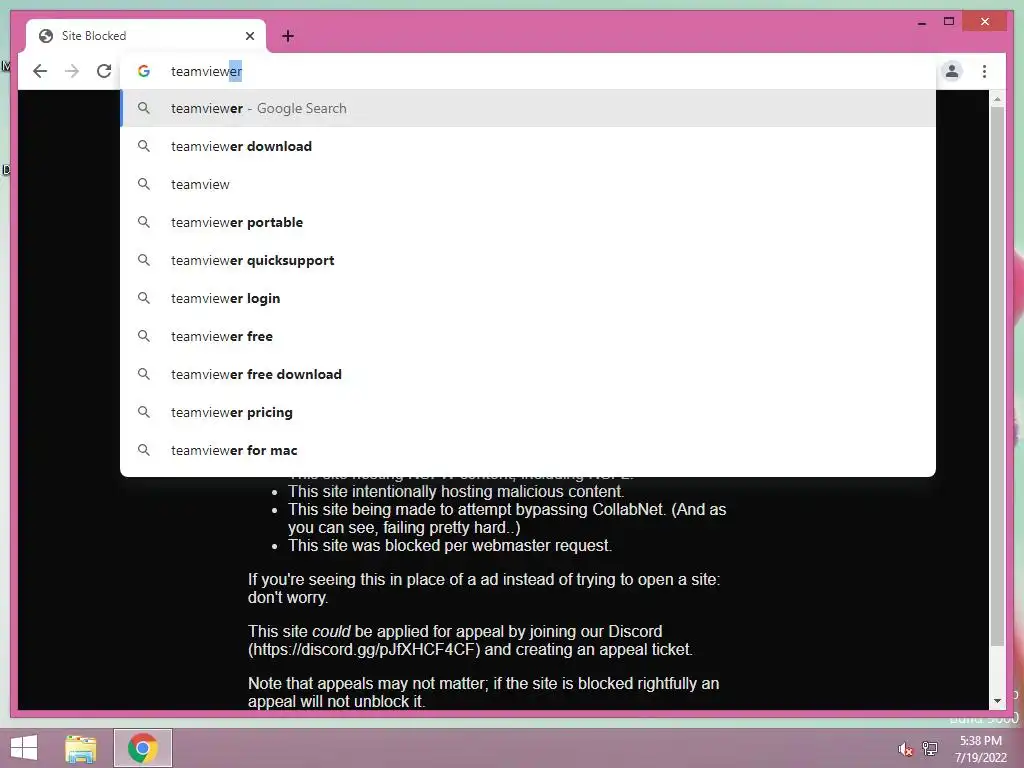Select teamviewer login suggestion
1024x768 pixels.
tap(528, 298)
